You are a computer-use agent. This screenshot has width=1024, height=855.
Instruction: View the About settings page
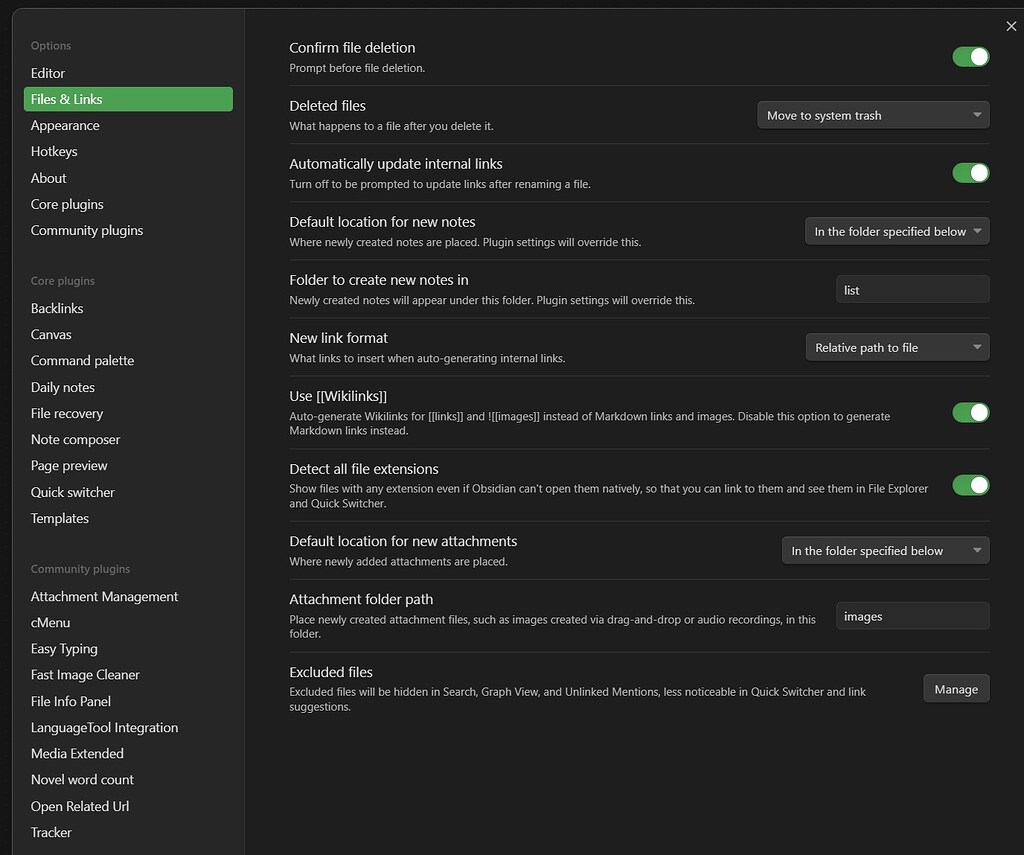48,177
